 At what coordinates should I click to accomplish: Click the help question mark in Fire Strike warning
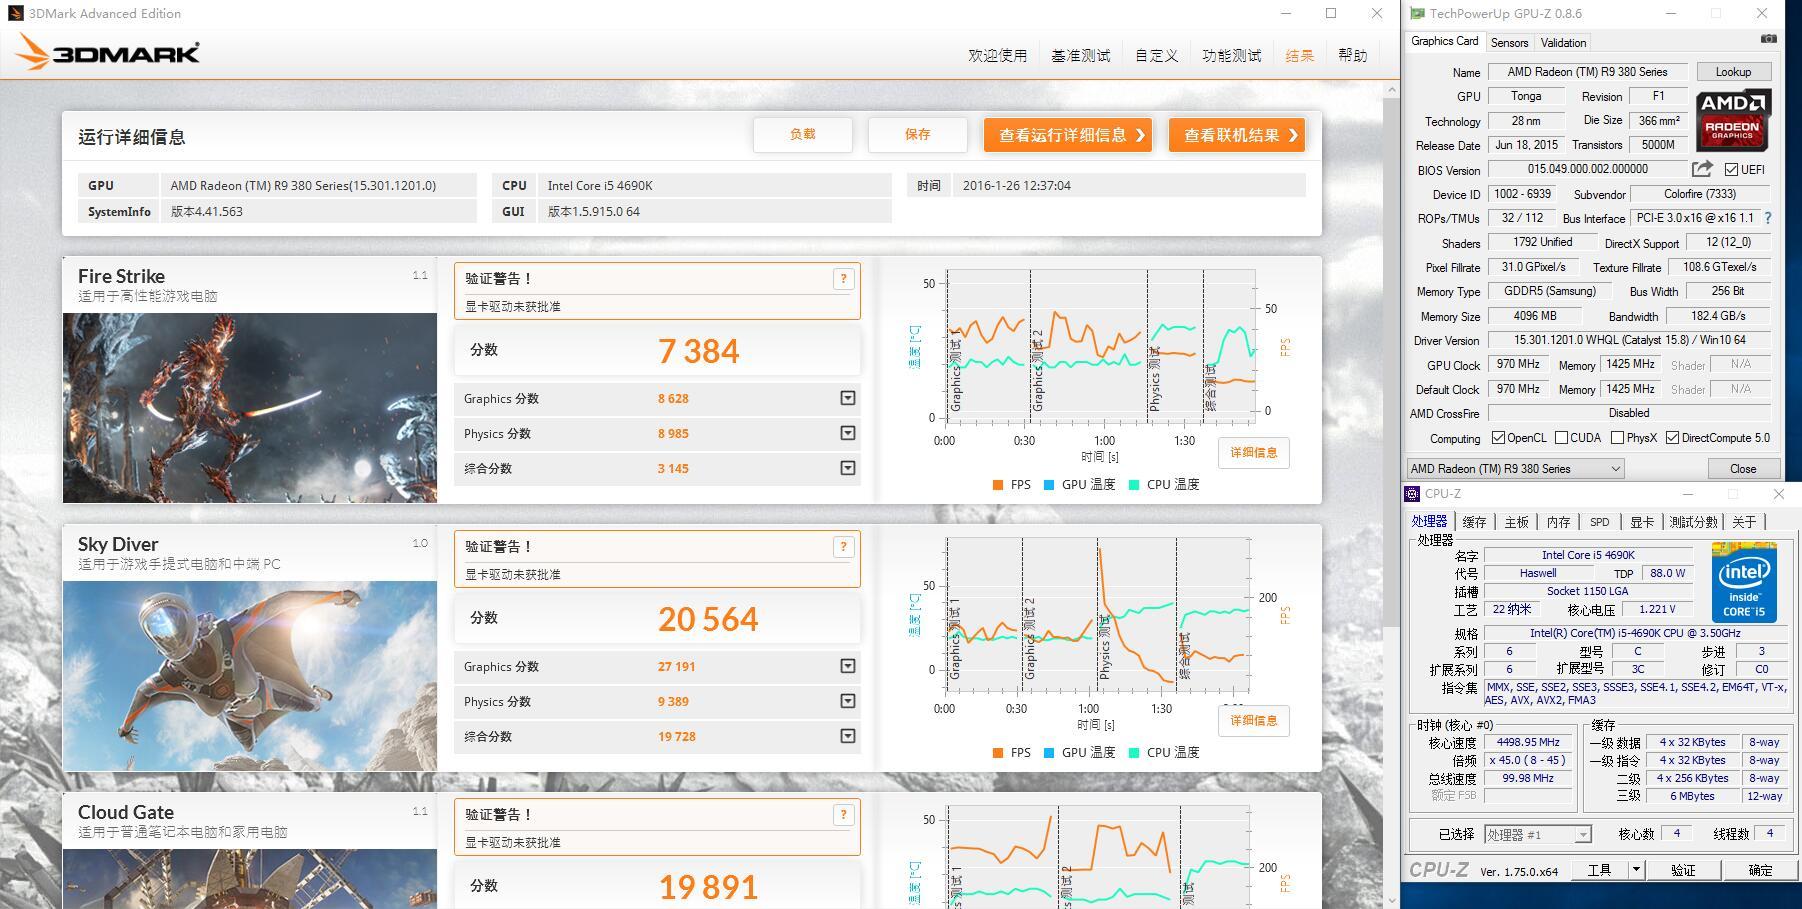(x=843, y=280)
